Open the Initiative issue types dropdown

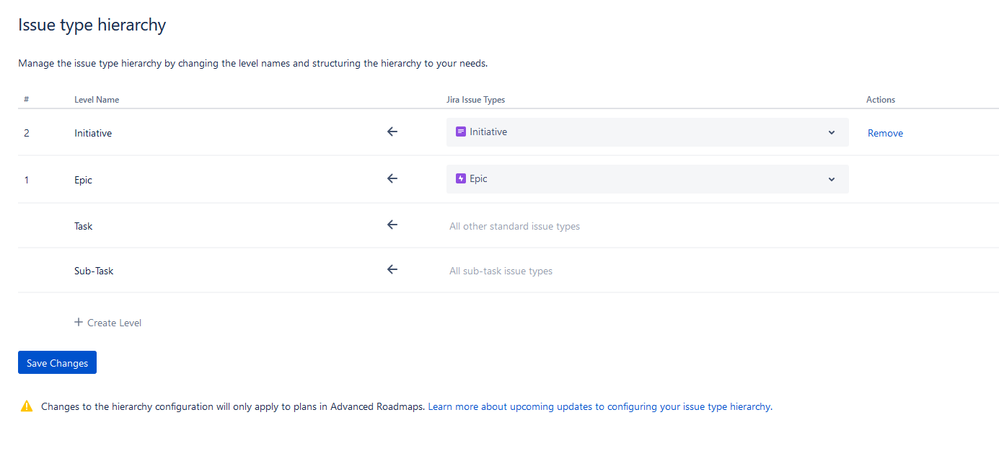tap(647, 132)
